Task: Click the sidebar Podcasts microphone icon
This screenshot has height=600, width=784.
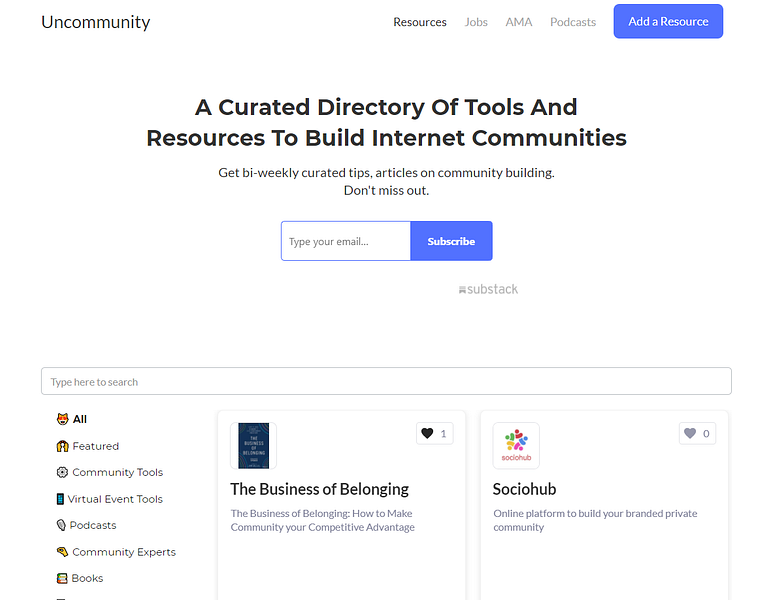Action: click(61, 525)
